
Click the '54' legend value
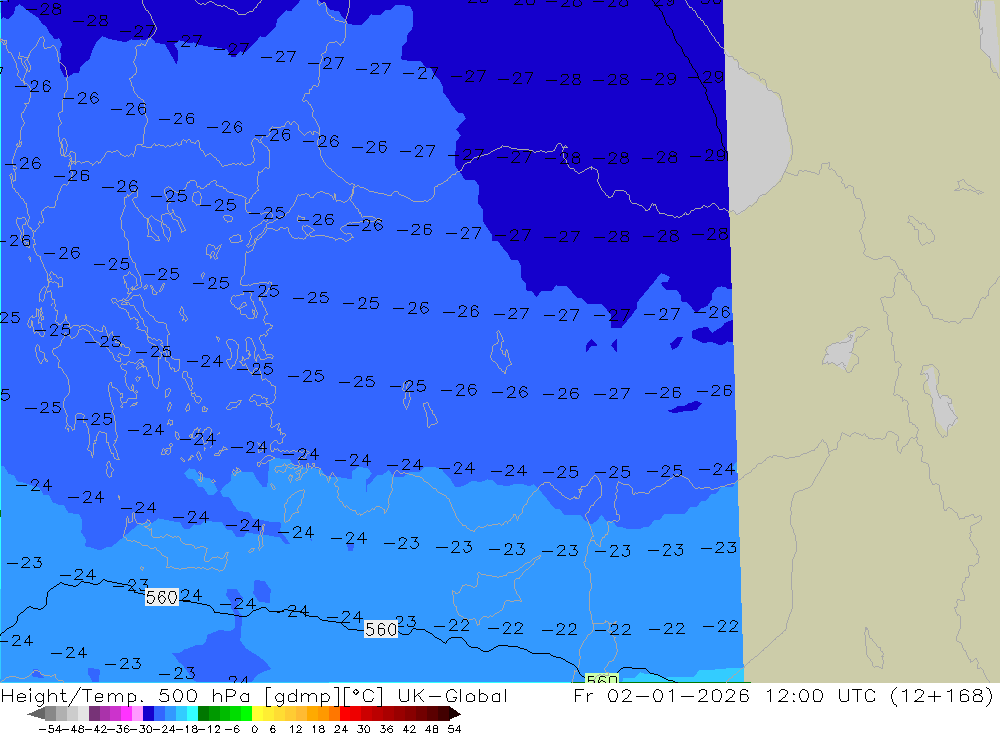[454, 729]
